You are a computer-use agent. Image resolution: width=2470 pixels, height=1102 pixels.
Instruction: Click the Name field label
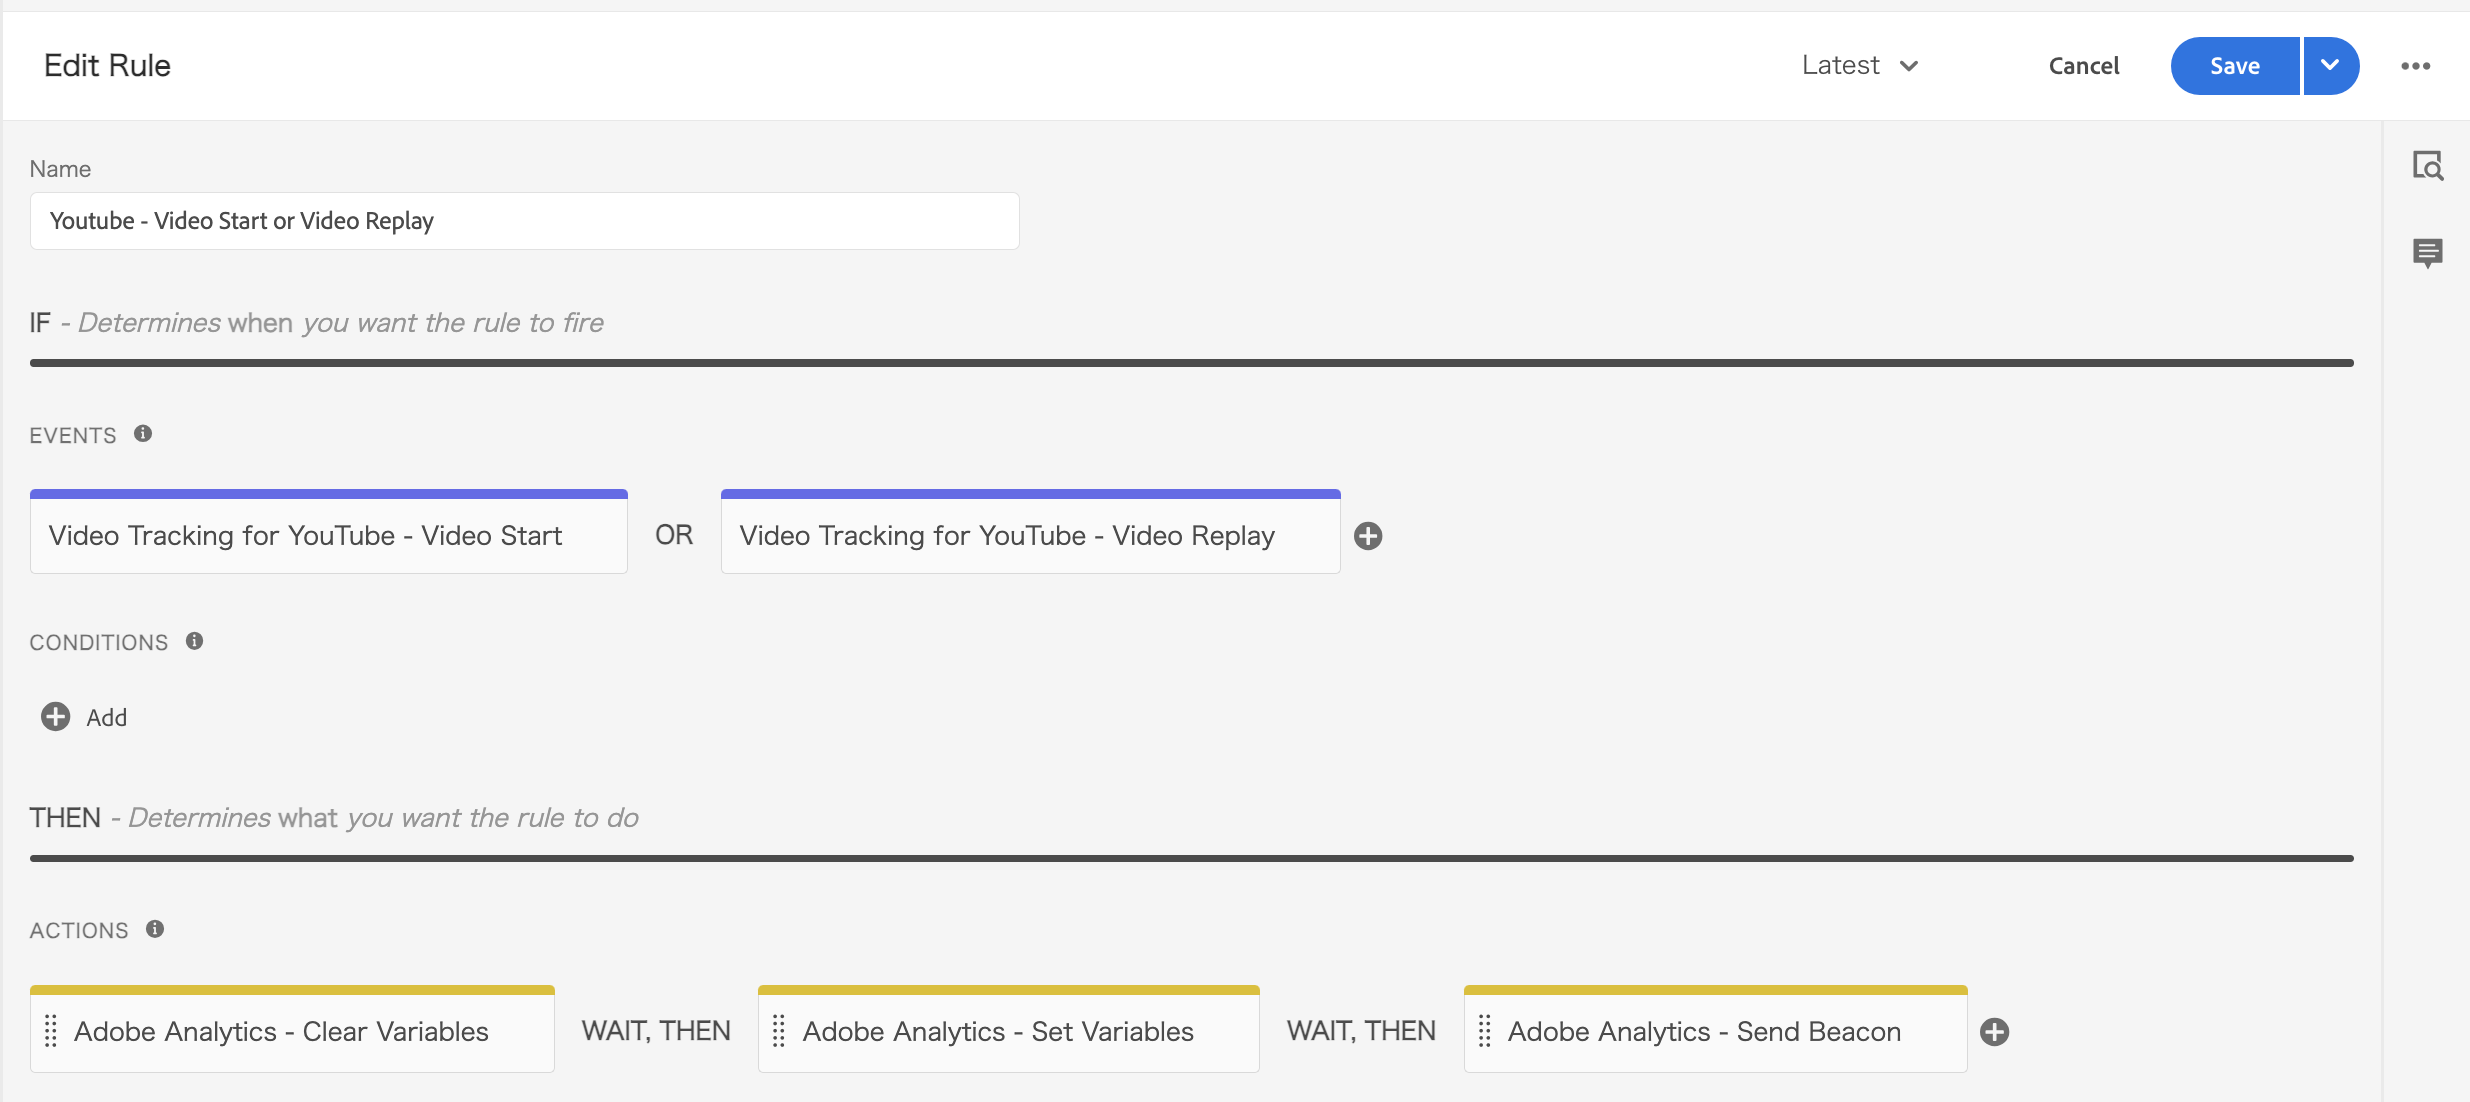(60, 169)
